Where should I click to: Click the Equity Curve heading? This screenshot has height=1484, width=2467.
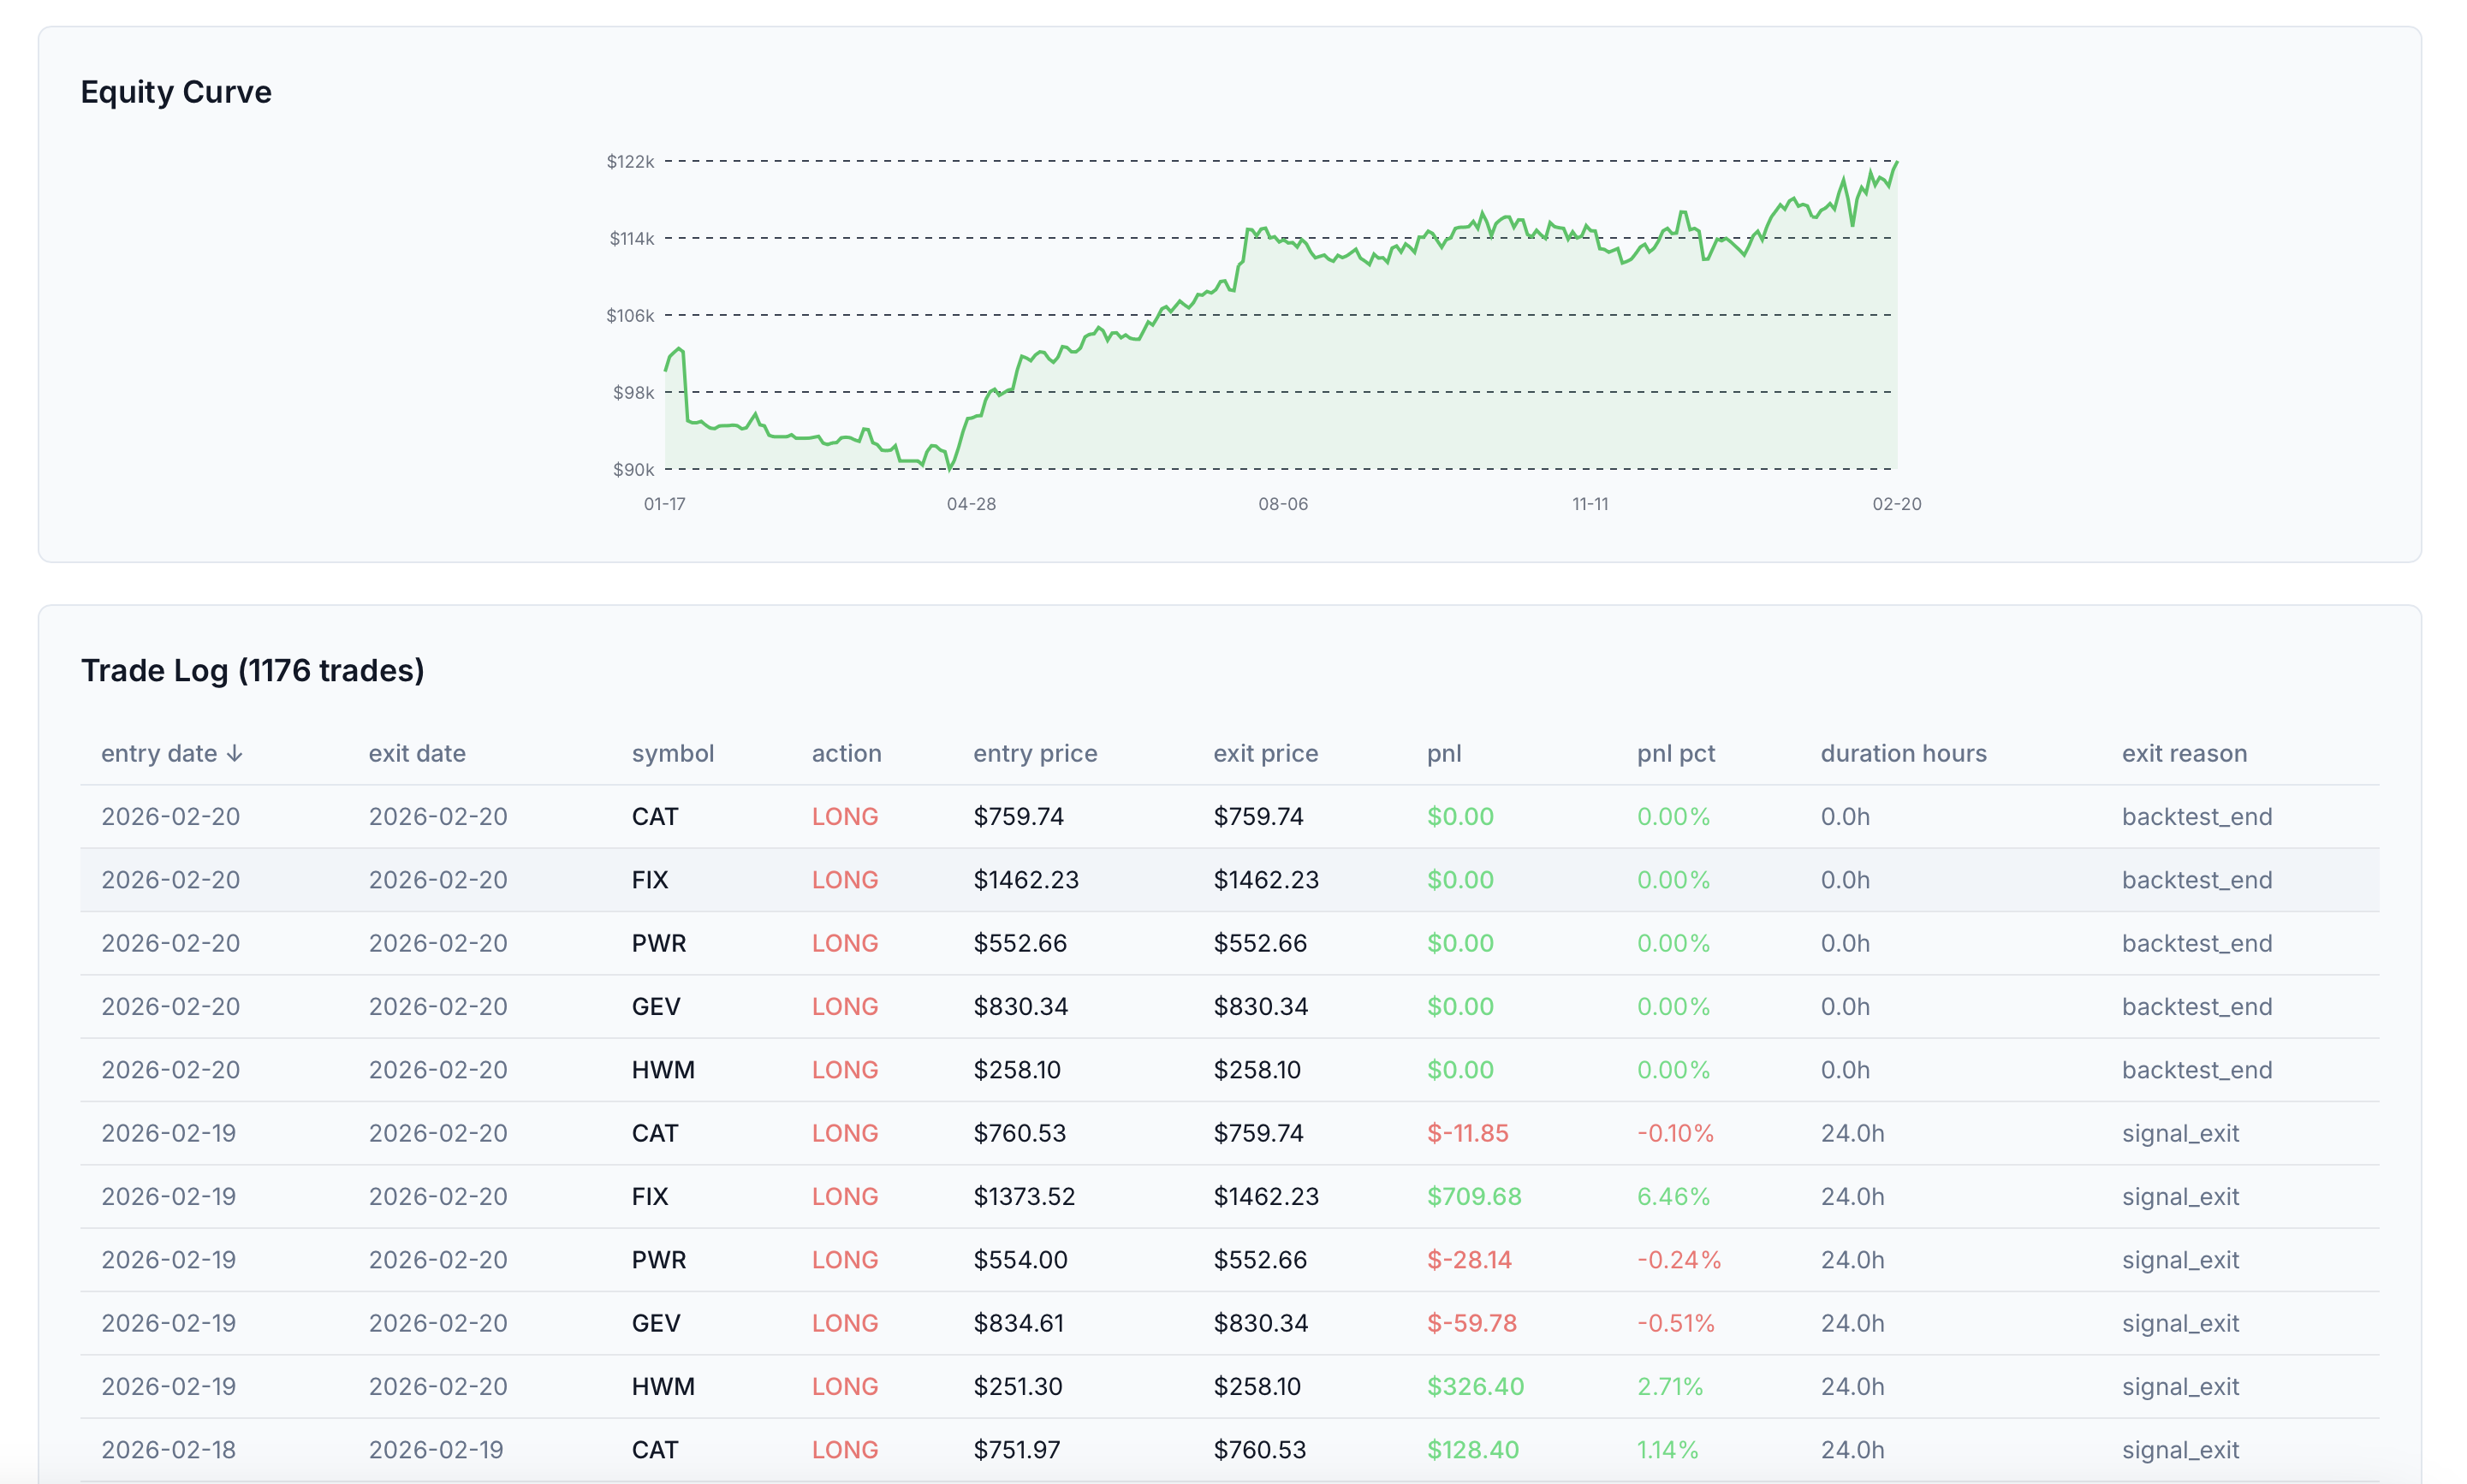pos(176,91)
